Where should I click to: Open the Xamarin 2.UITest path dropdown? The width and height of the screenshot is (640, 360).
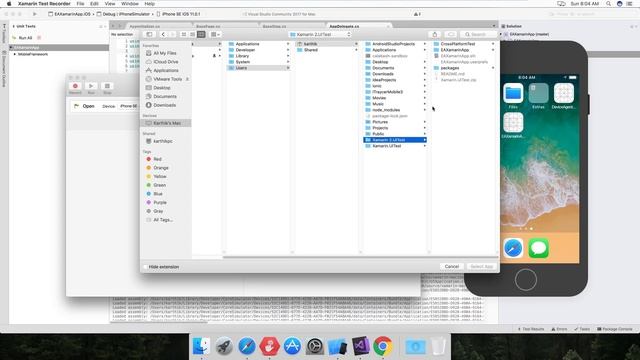320,34
